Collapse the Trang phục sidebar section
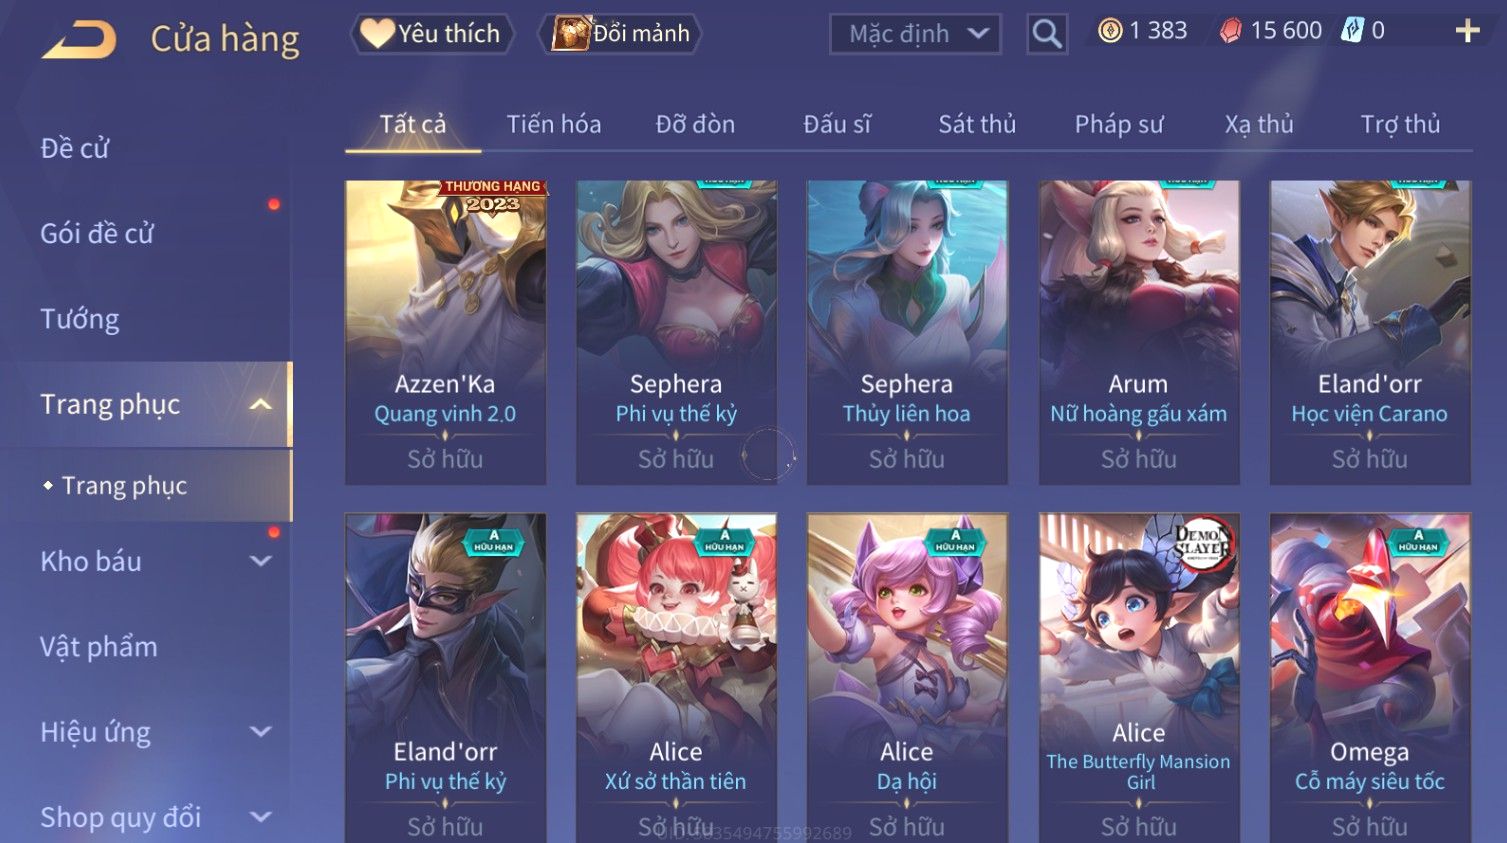Viewport: 1507px width, 843px height. point(261,404)
